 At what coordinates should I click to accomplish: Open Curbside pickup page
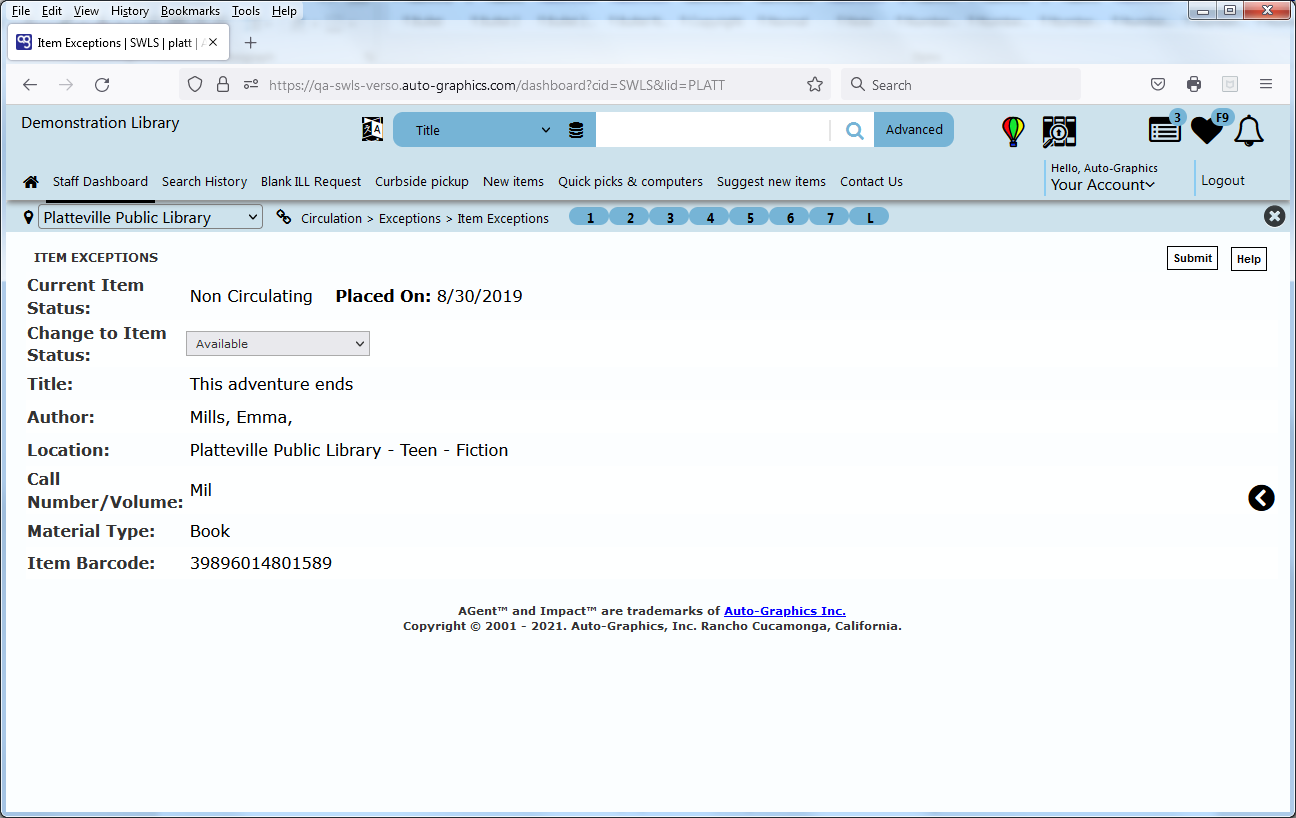(422, 182)
